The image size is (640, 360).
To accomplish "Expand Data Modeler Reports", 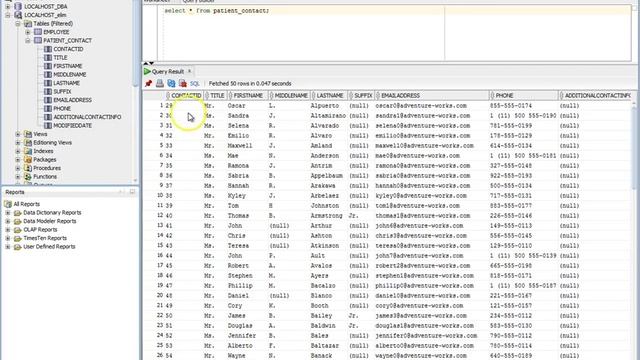I will [8, 221].
